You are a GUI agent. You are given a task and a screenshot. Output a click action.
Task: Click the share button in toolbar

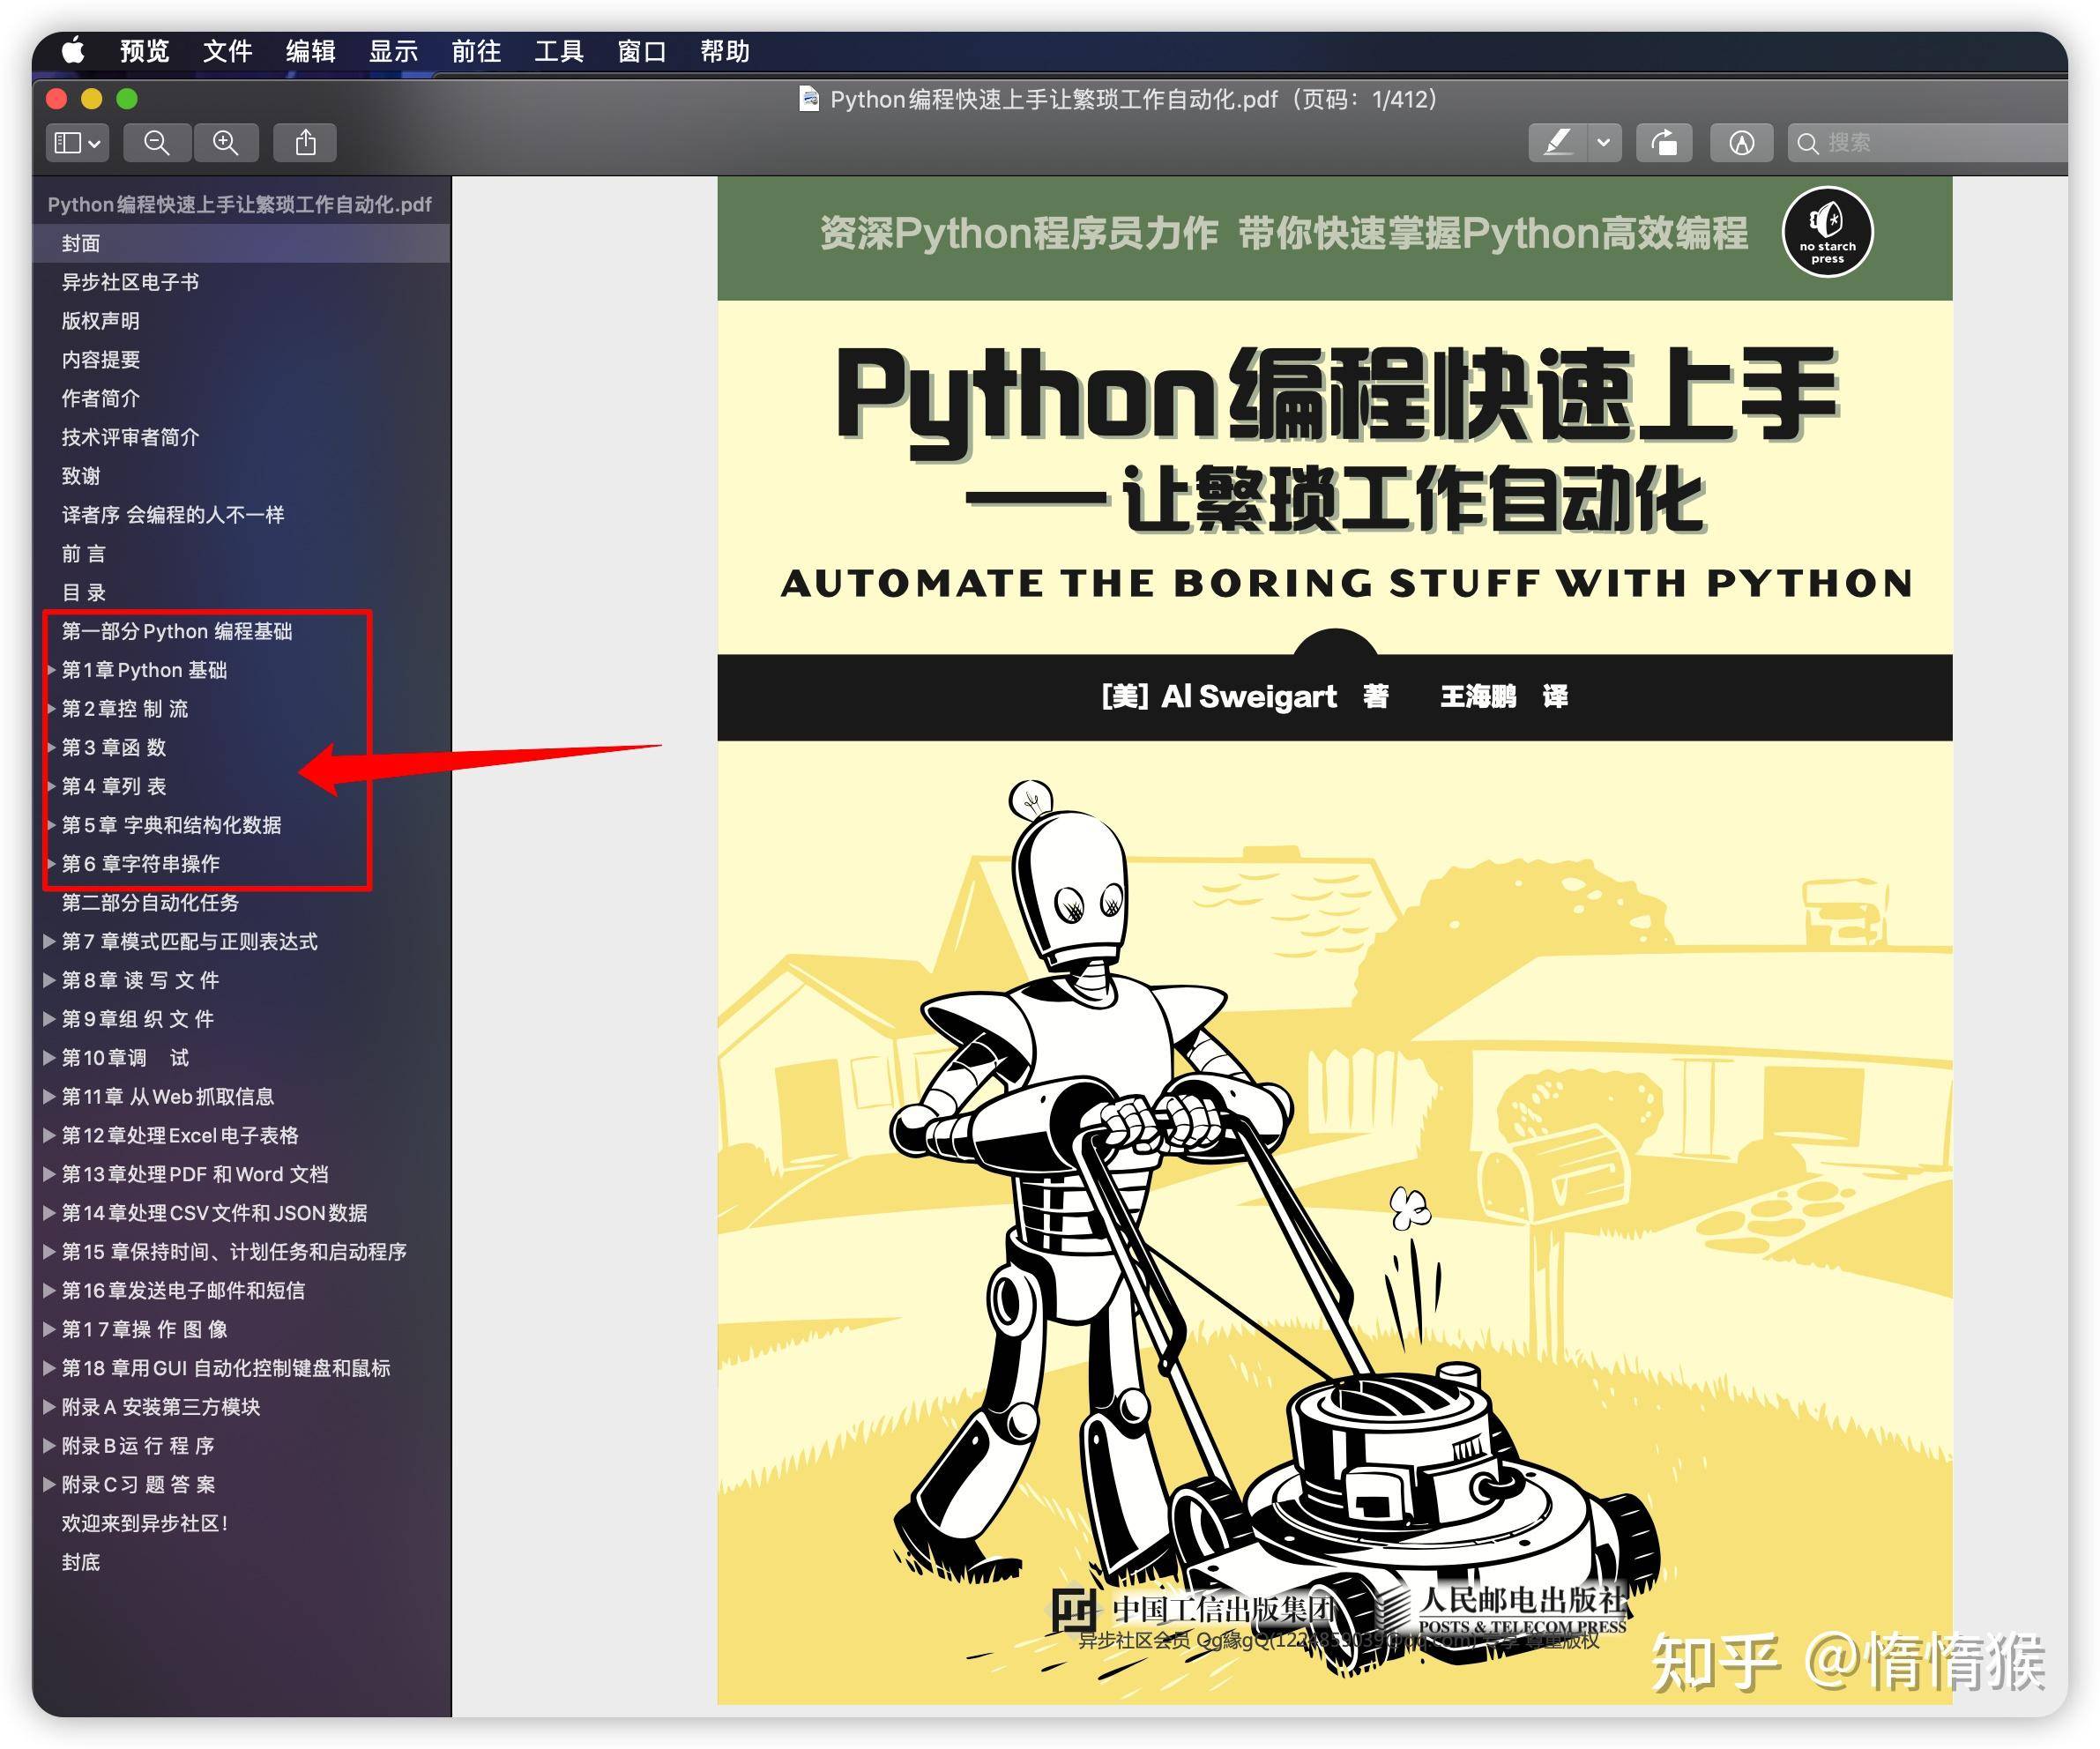[306, 143]
